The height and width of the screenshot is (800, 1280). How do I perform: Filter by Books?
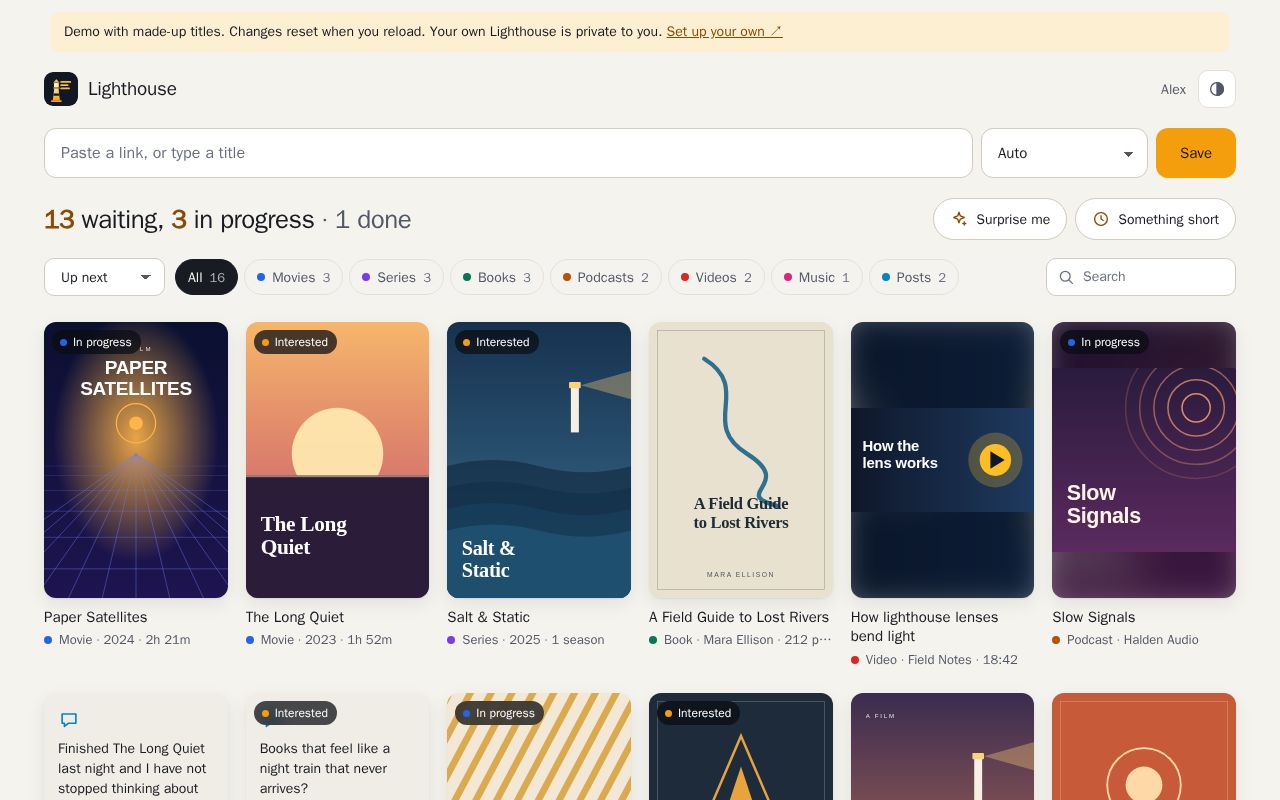[x=497, y=277]
